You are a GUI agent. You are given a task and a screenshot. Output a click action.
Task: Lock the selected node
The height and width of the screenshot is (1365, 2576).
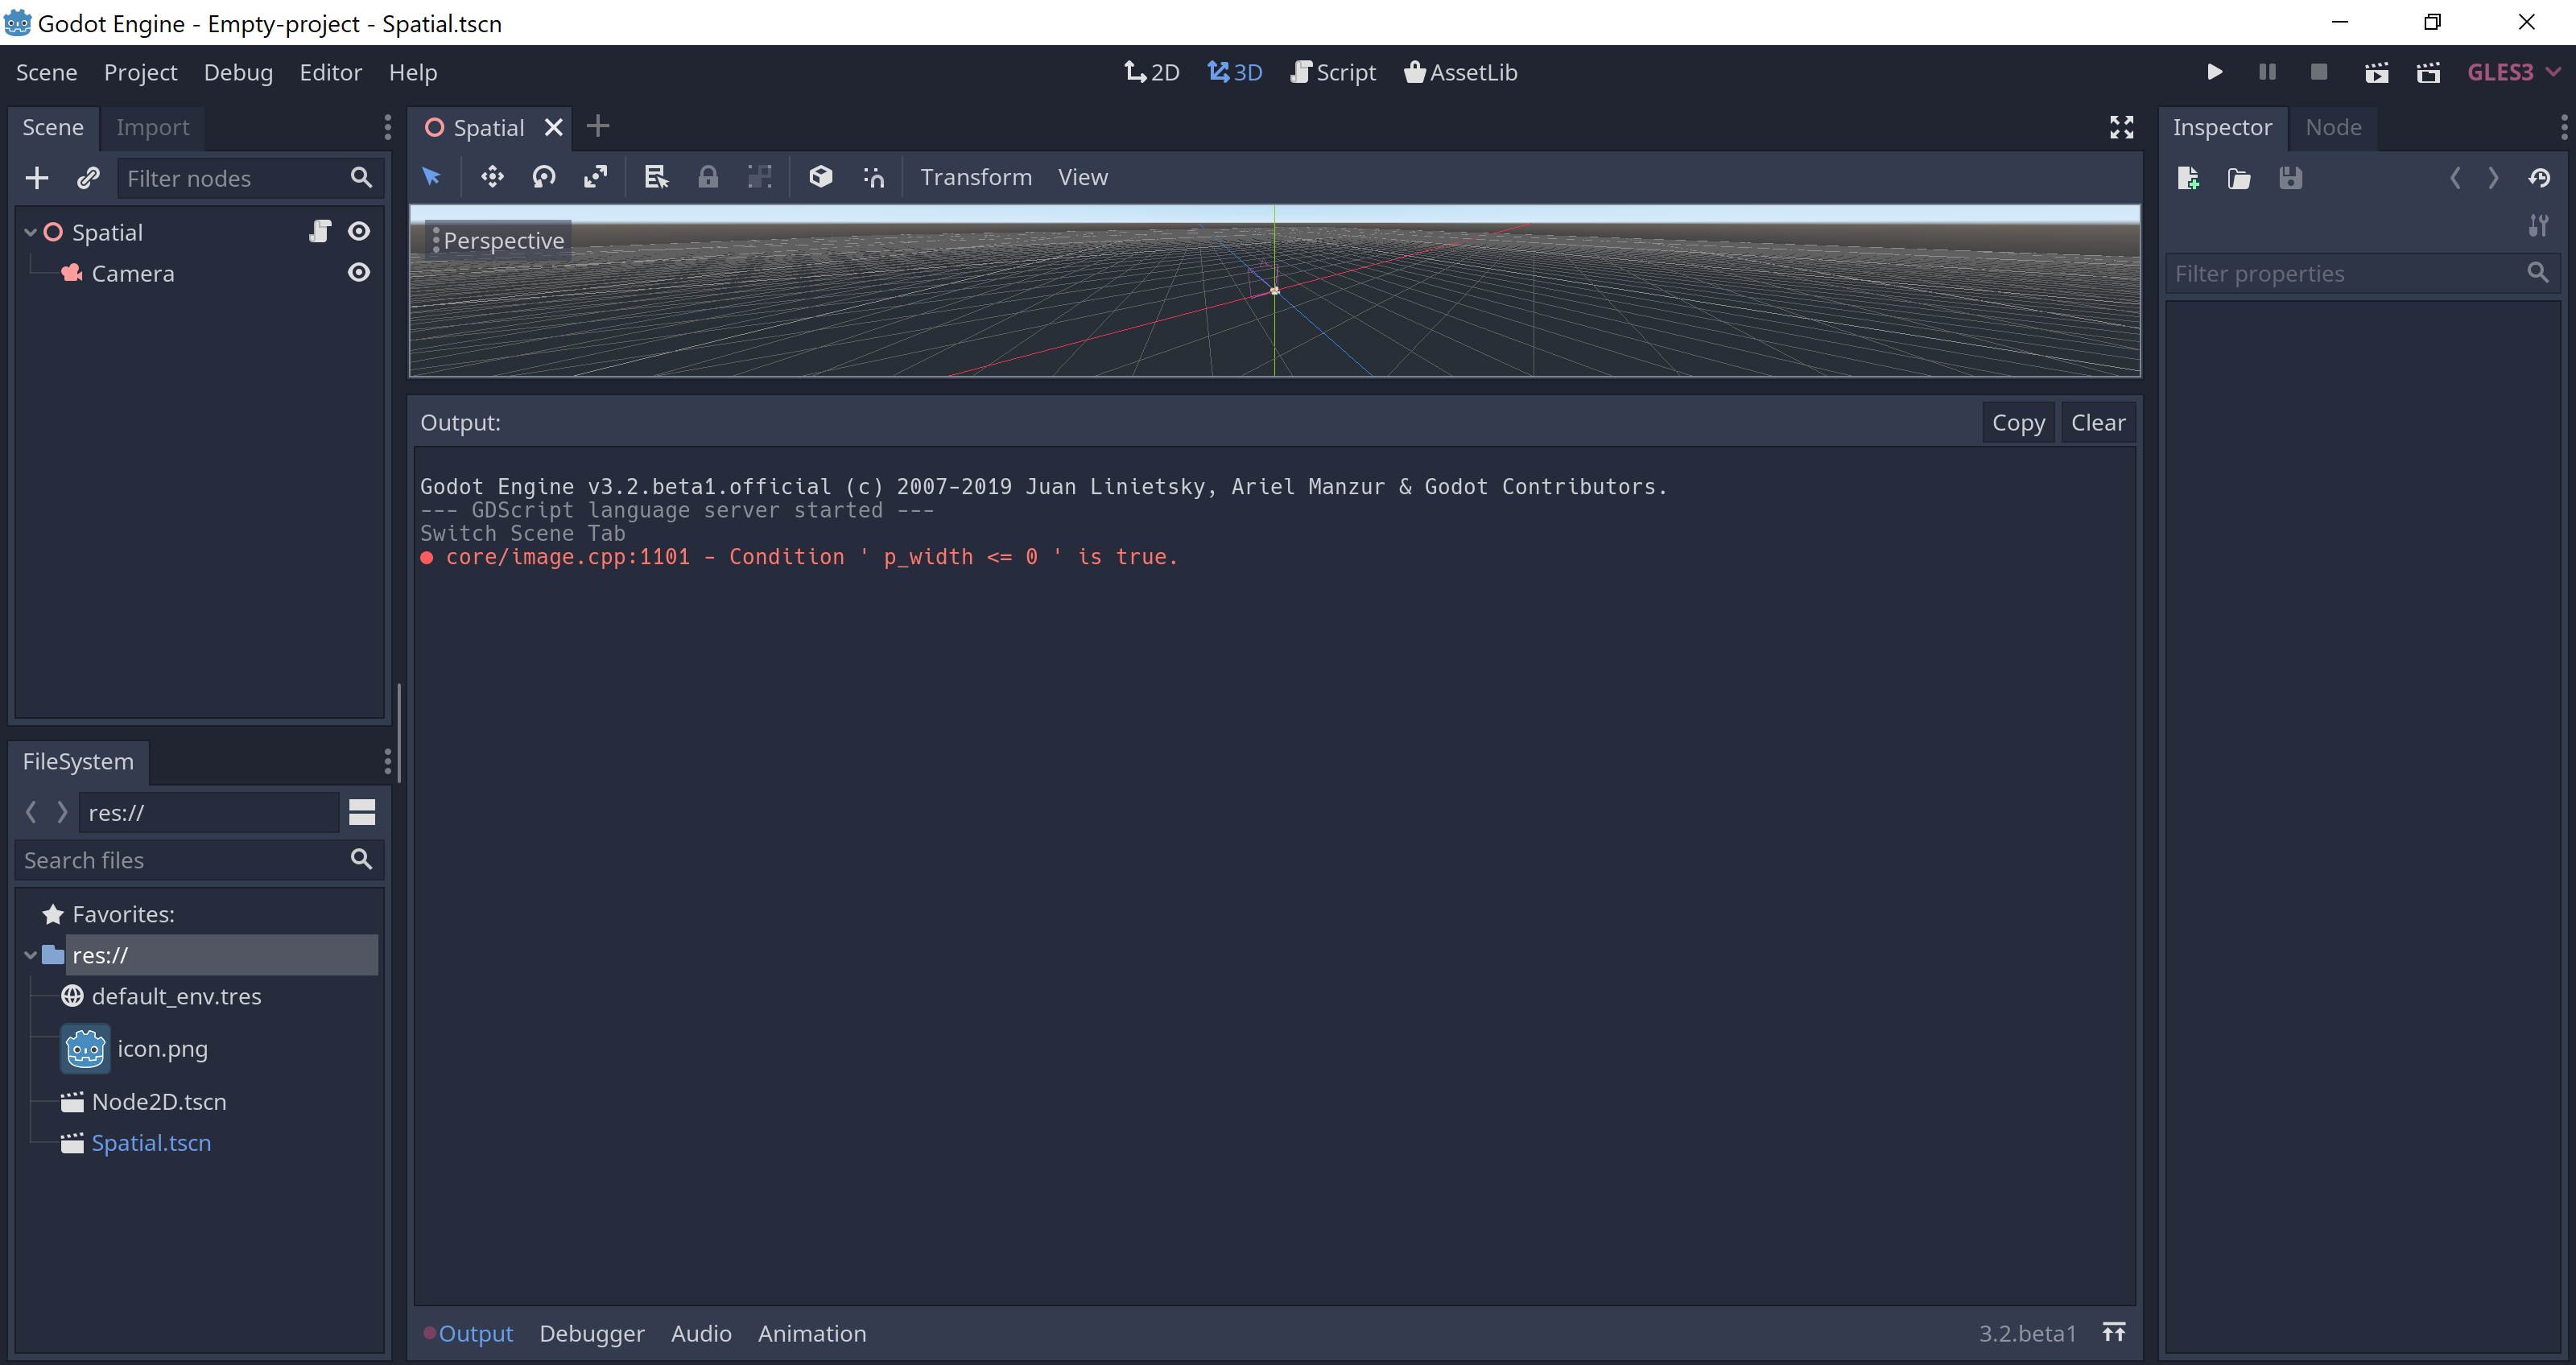tap(709, 176)
